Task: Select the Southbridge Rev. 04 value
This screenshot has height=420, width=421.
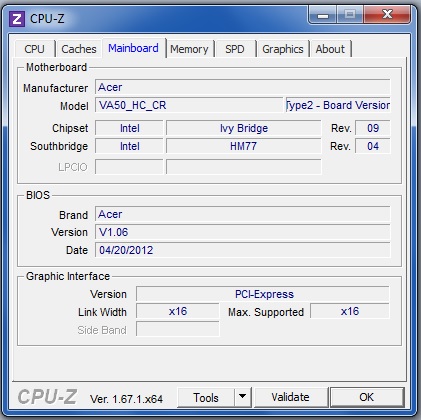Action: tap(373, 146)
